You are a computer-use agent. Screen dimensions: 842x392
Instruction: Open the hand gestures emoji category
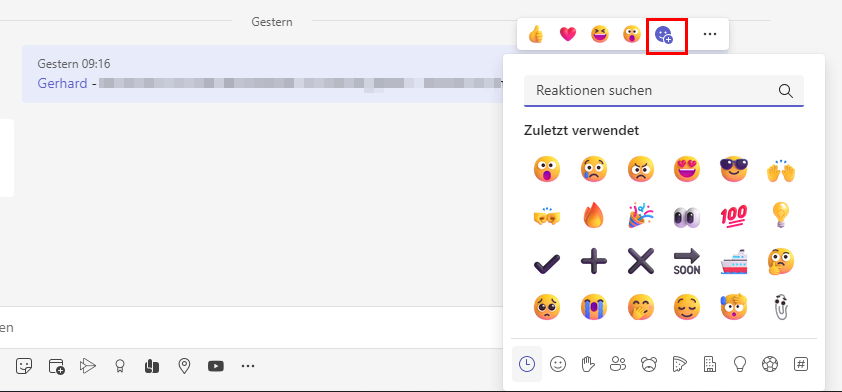pyautogui.click(x=588, y=365)
